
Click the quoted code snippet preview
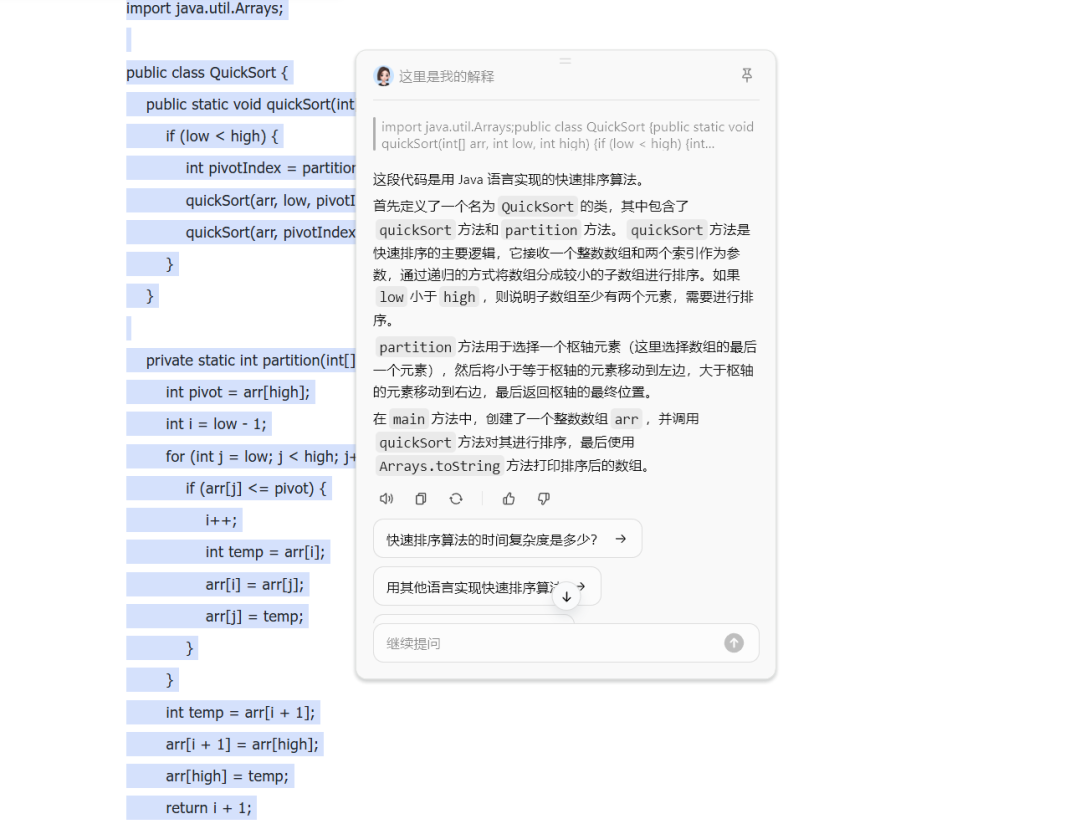566,135
